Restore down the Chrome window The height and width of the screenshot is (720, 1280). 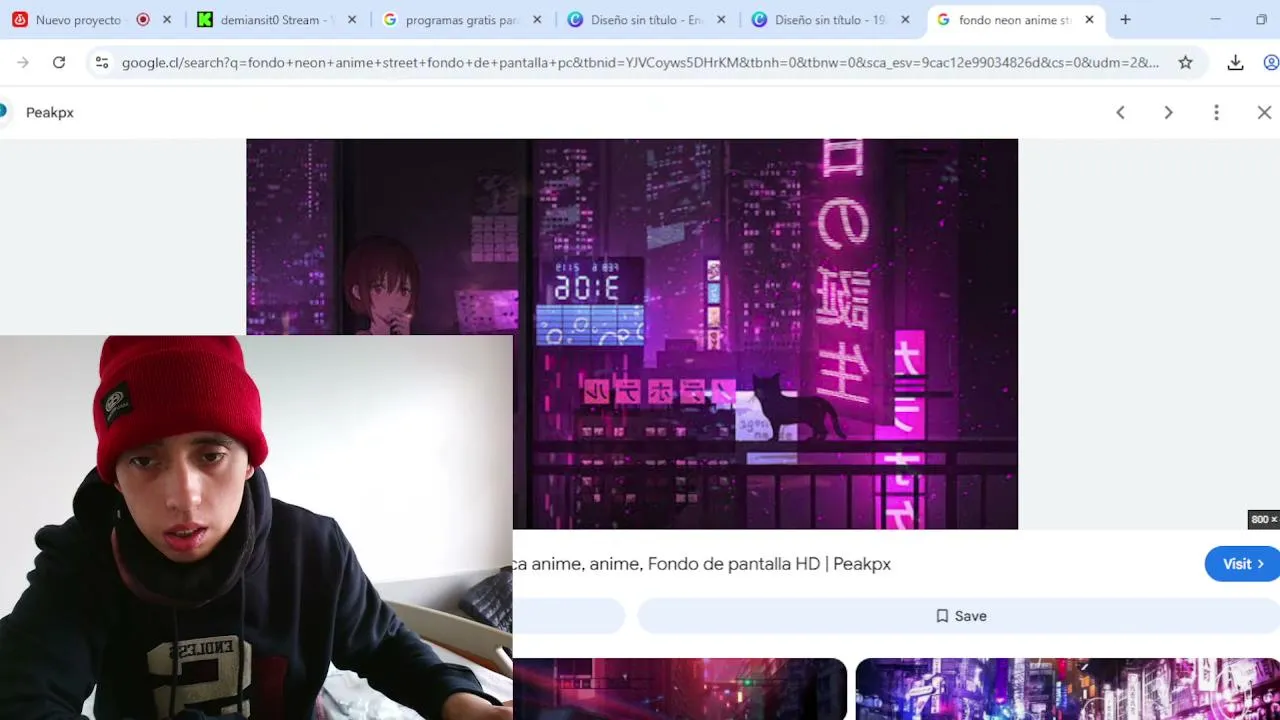pos(1261,20)
